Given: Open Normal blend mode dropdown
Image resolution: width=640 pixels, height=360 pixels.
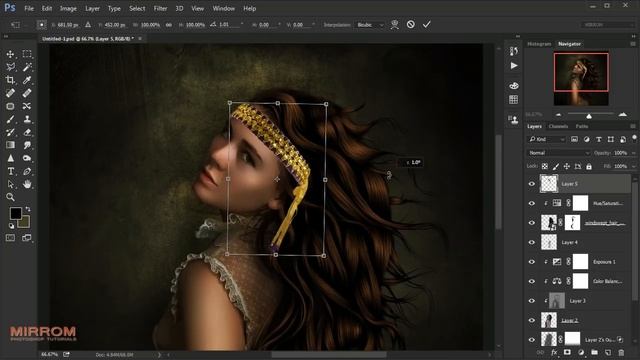Looking at the screenshot, I should 558,153.
